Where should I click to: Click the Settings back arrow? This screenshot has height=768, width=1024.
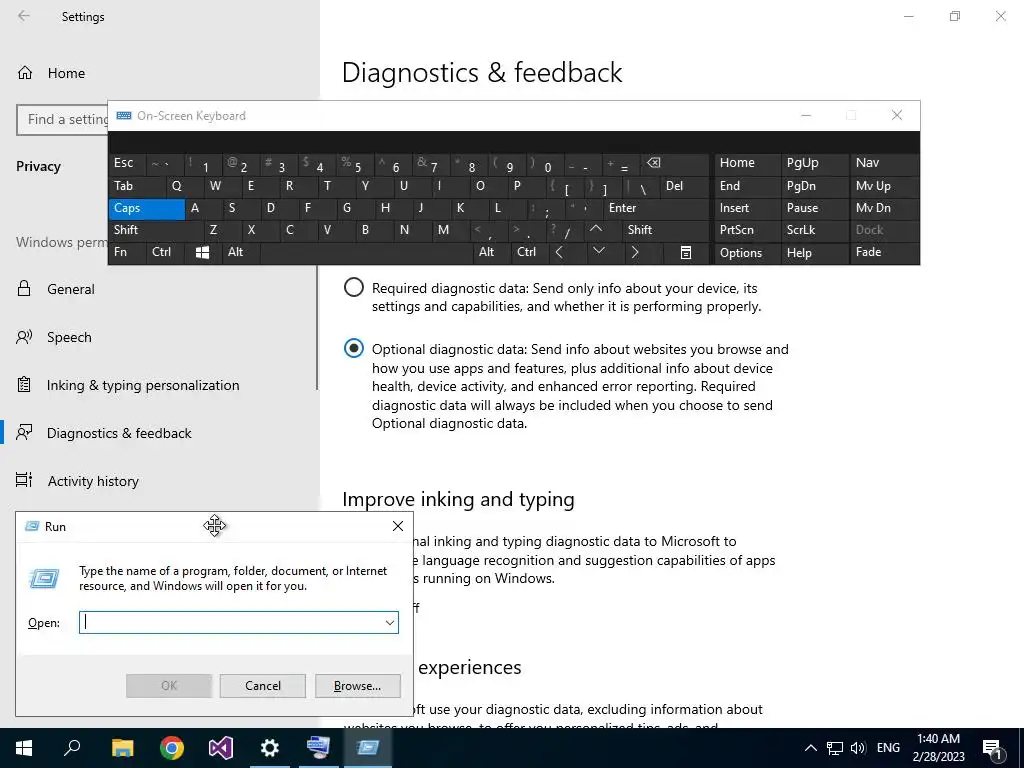(24, 16)
